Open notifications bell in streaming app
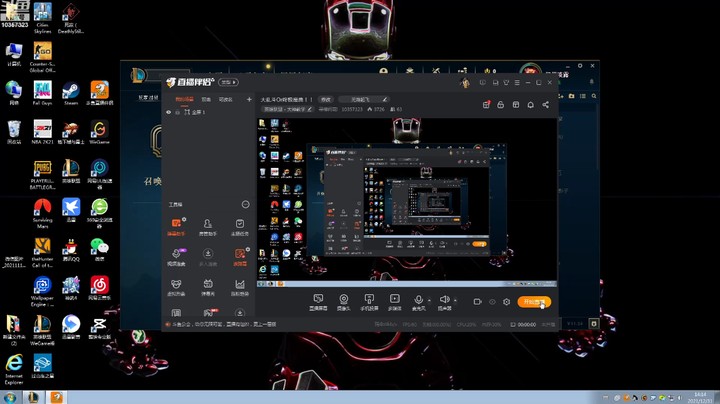Screen dimensions: 720x404 point(530,105)
